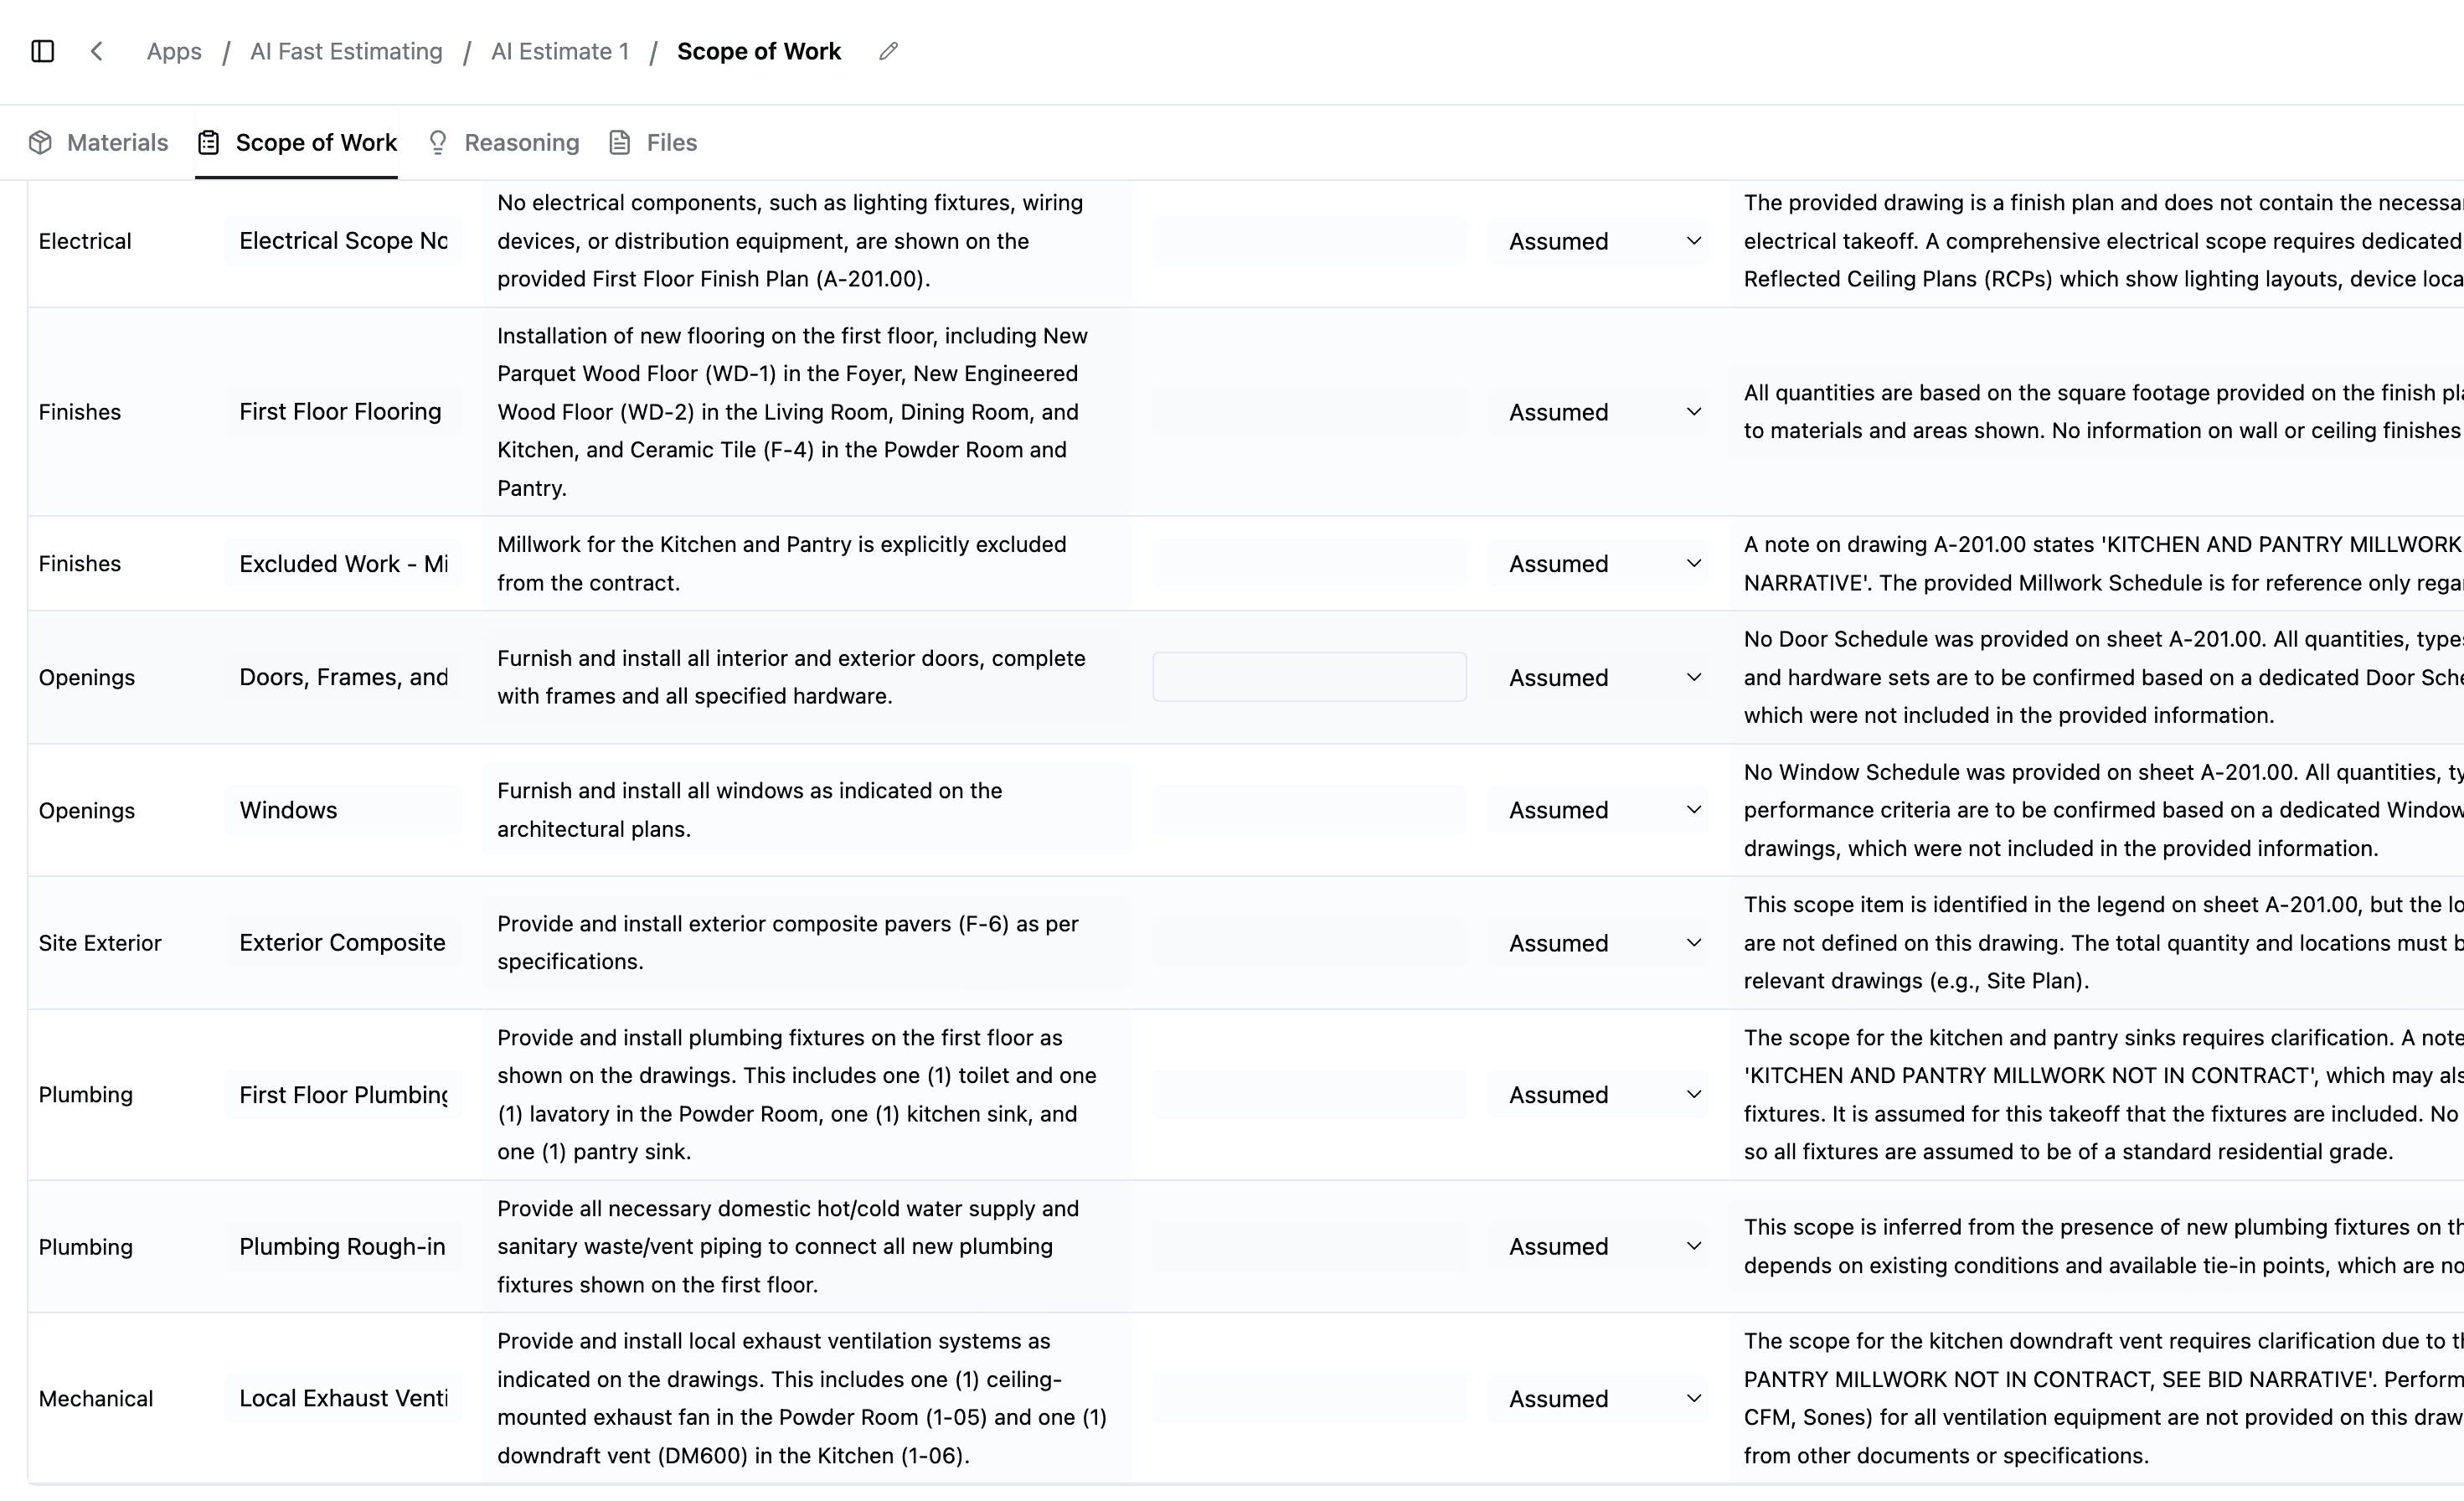Image resolution: width=2464 pixels, height=1501 pixels.
Task: Open the Files tab
Action: click(671, 143)
